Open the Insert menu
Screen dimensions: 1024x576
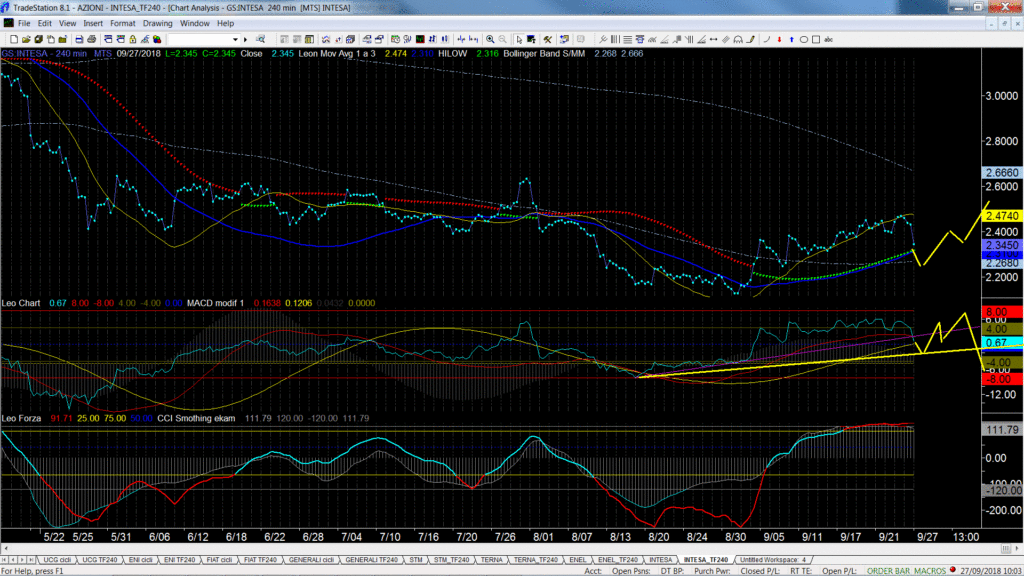pyautogui.click(x=93, y=24)
